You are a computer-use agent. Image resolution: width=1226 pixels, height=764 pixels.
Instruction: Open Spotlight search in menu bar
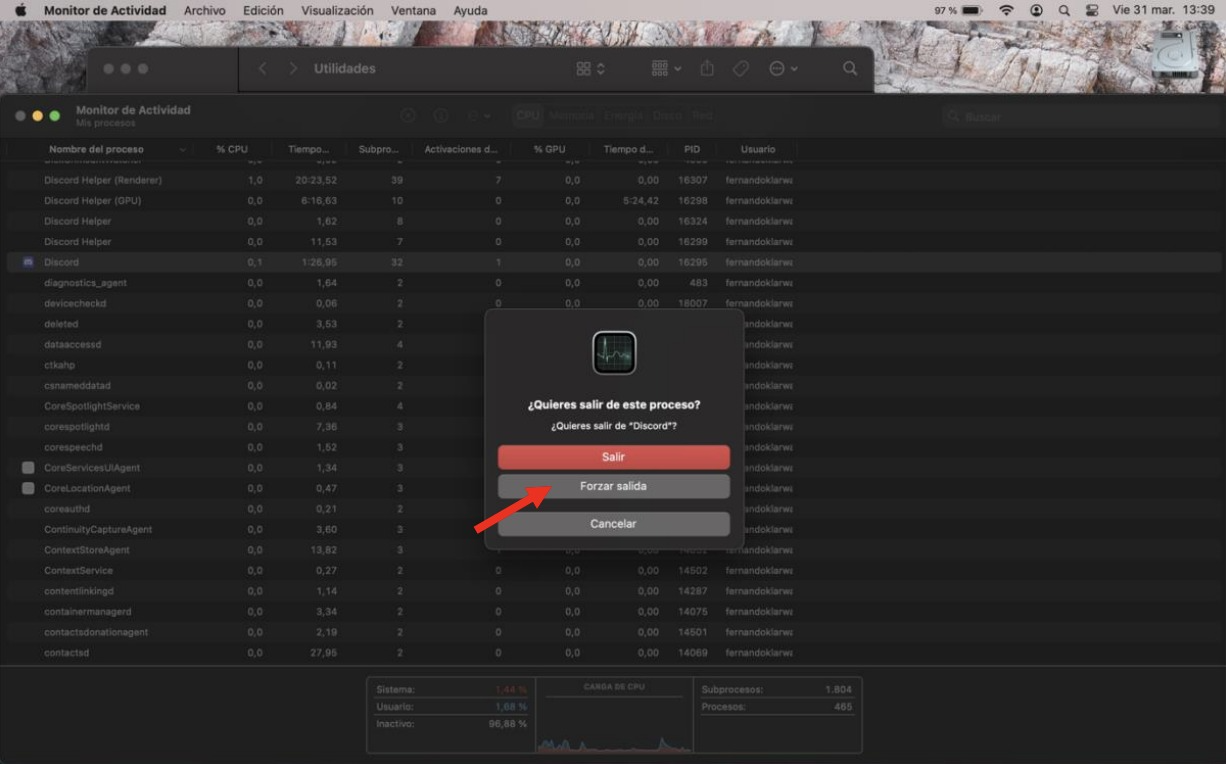(x=1065, y=10)
